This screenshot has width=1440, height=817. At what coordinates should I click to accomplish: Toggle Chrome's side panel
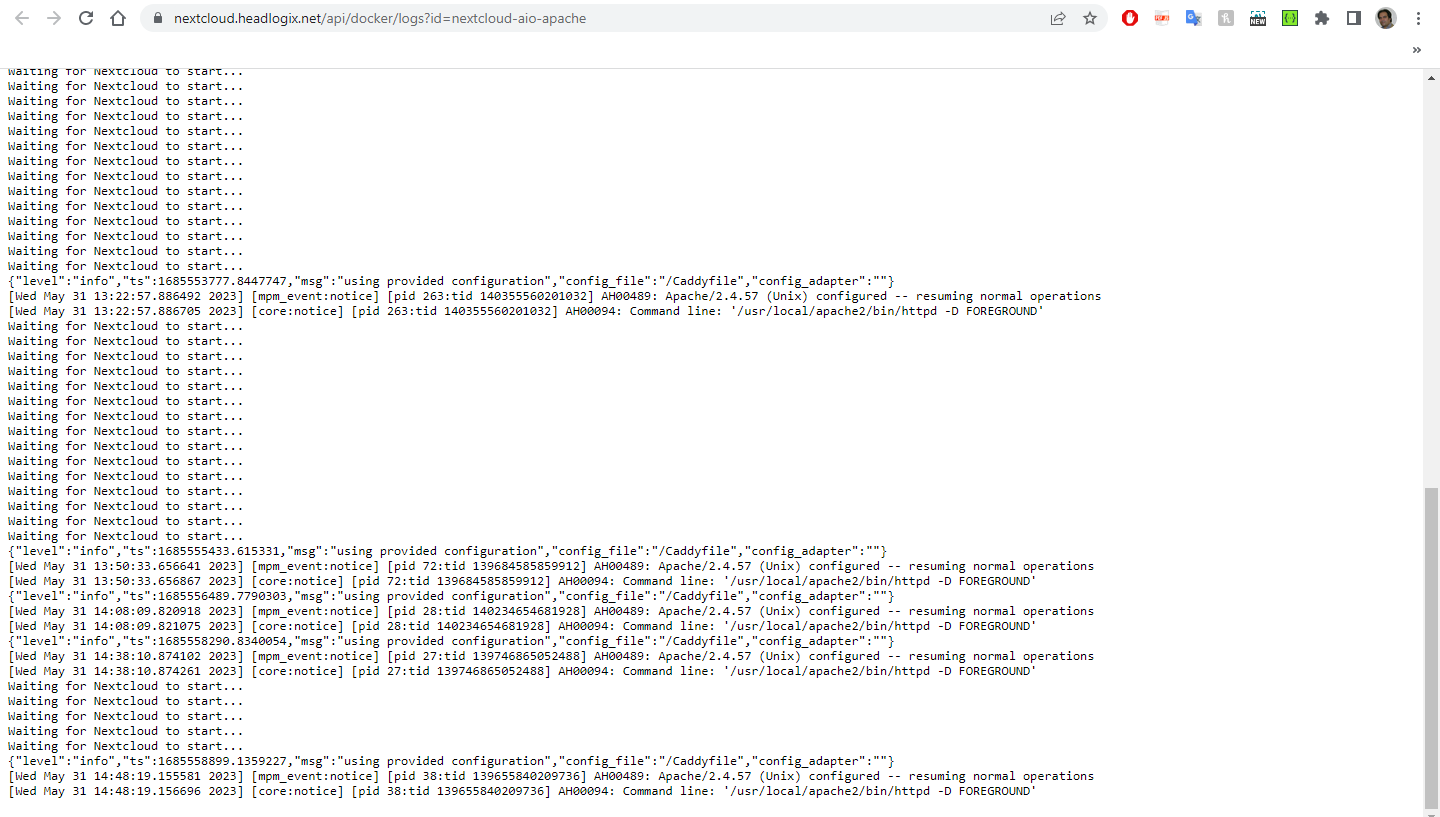1353,18
